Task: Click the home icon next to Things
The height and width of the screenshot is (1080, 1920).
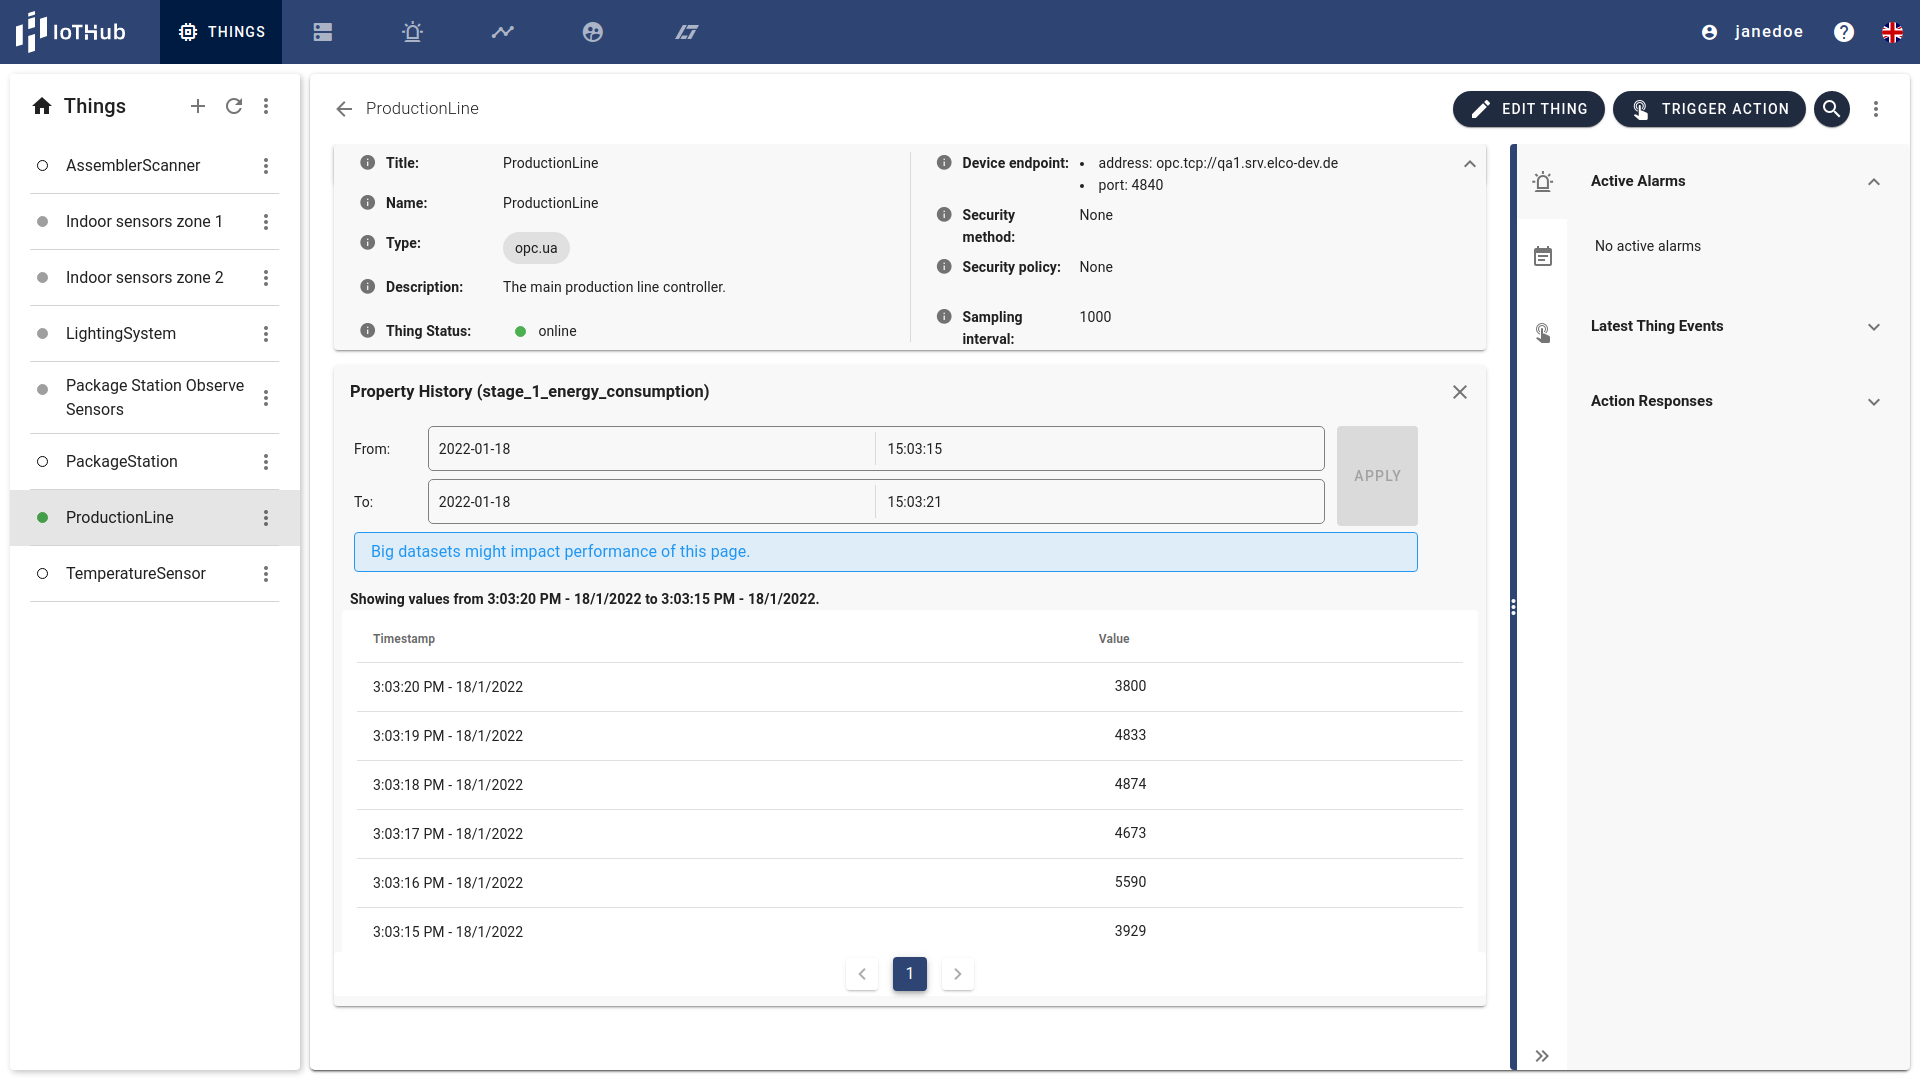Action: [42, 106]
